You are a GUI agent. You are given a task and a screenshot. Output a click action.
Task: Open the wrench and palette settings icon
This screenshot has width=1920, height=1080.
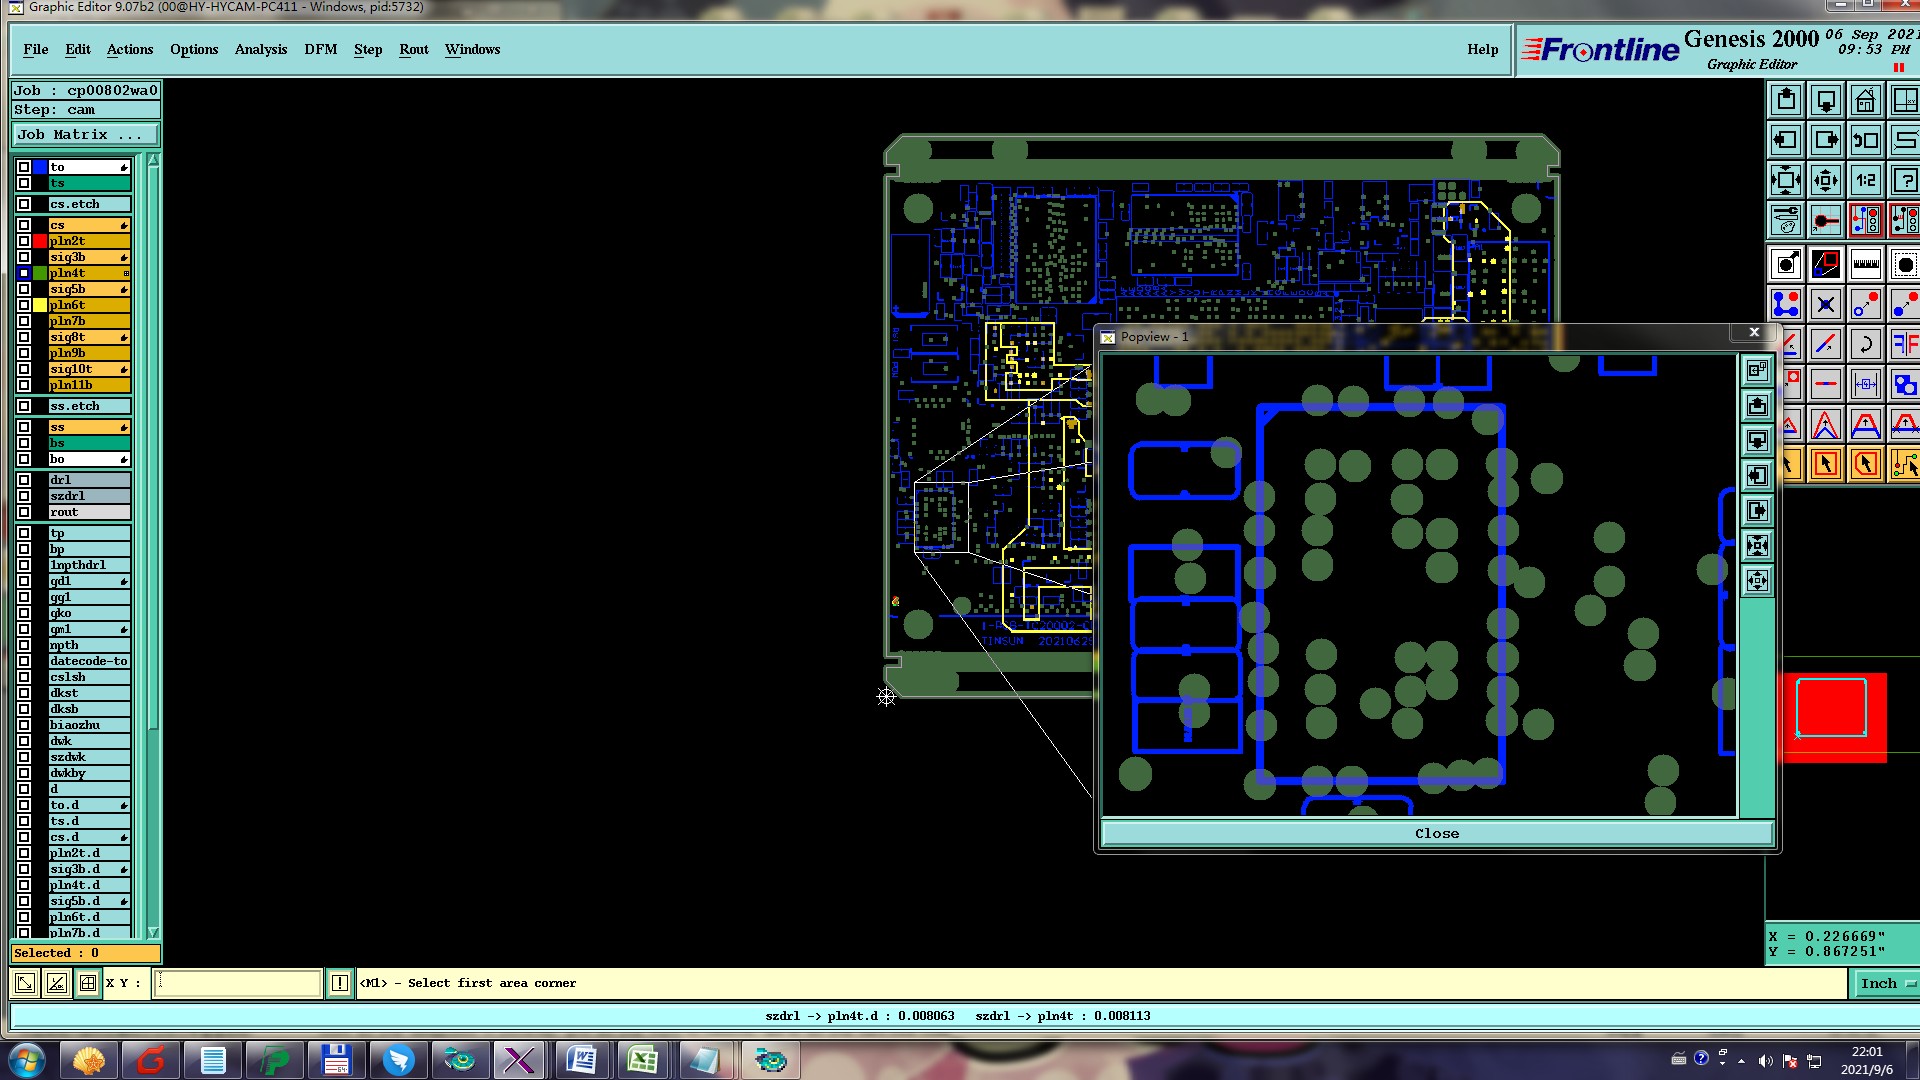coord(1786,220)
